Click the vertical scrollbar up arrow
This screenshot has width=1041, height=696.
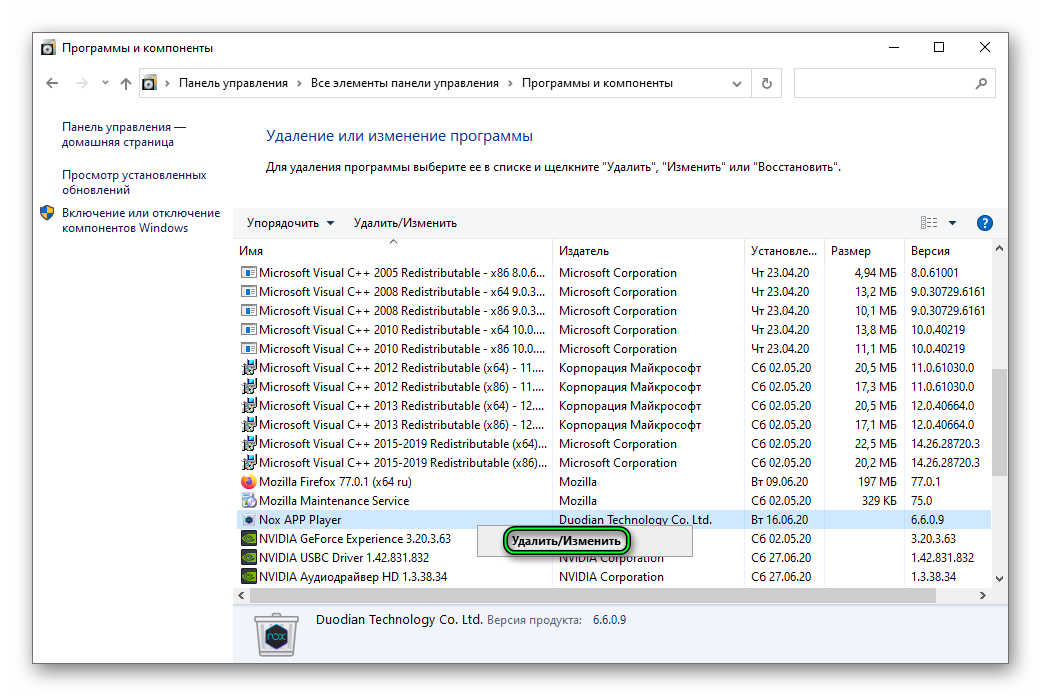999,248
